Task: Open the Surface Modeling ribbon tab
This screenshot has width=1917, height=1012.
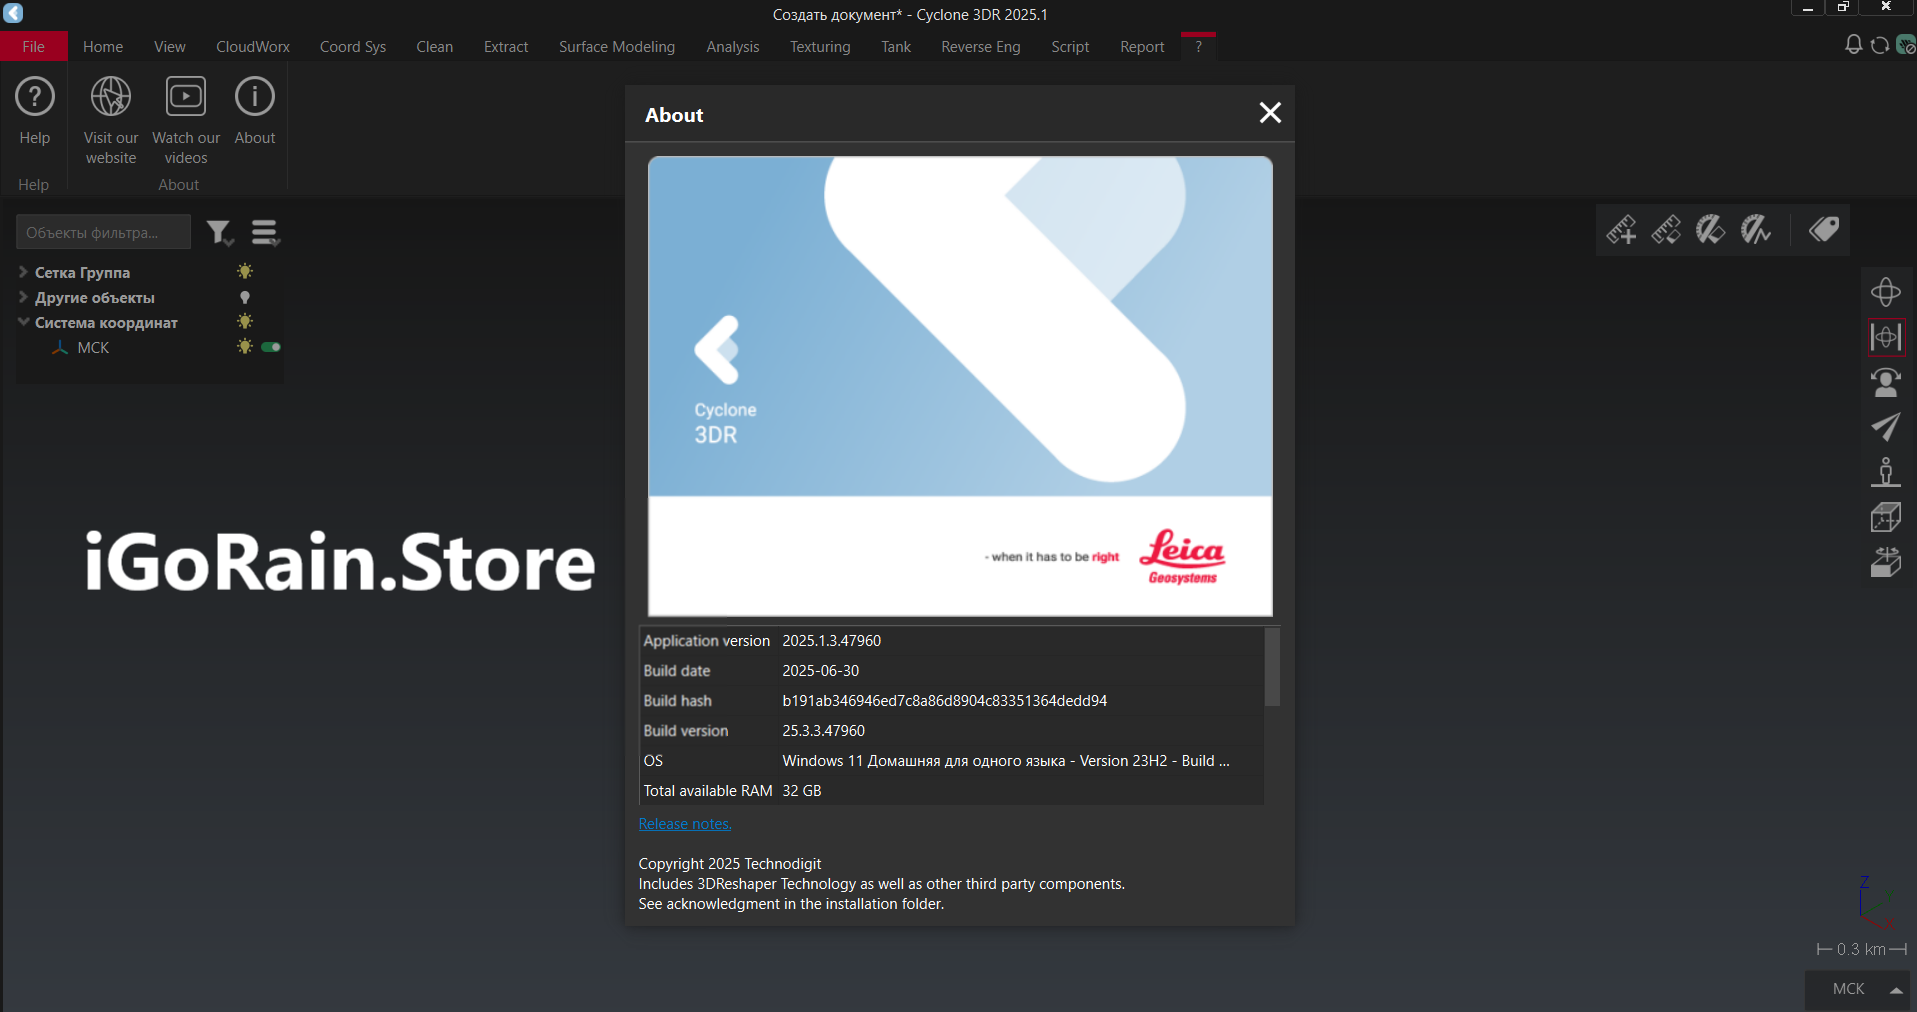Action: click(x=616, y=47)
